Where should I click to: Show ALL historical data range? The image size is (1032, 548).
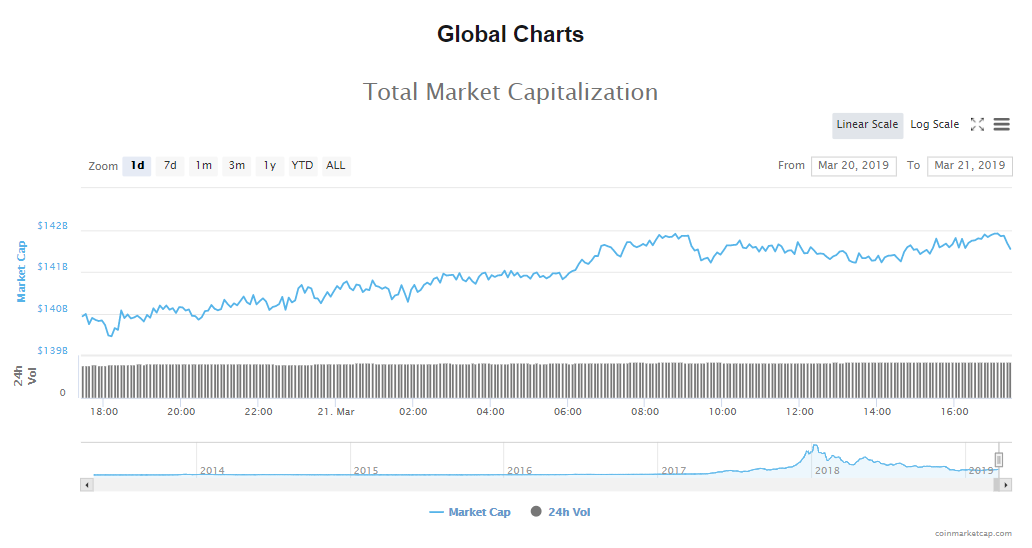(x=336, y=166)
